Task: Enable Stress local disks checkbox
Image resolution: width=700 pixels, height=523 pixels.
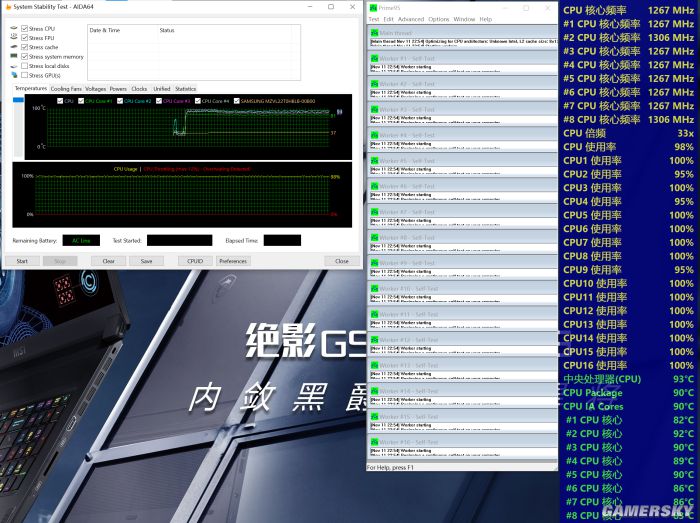Action: tap(25, 66)
